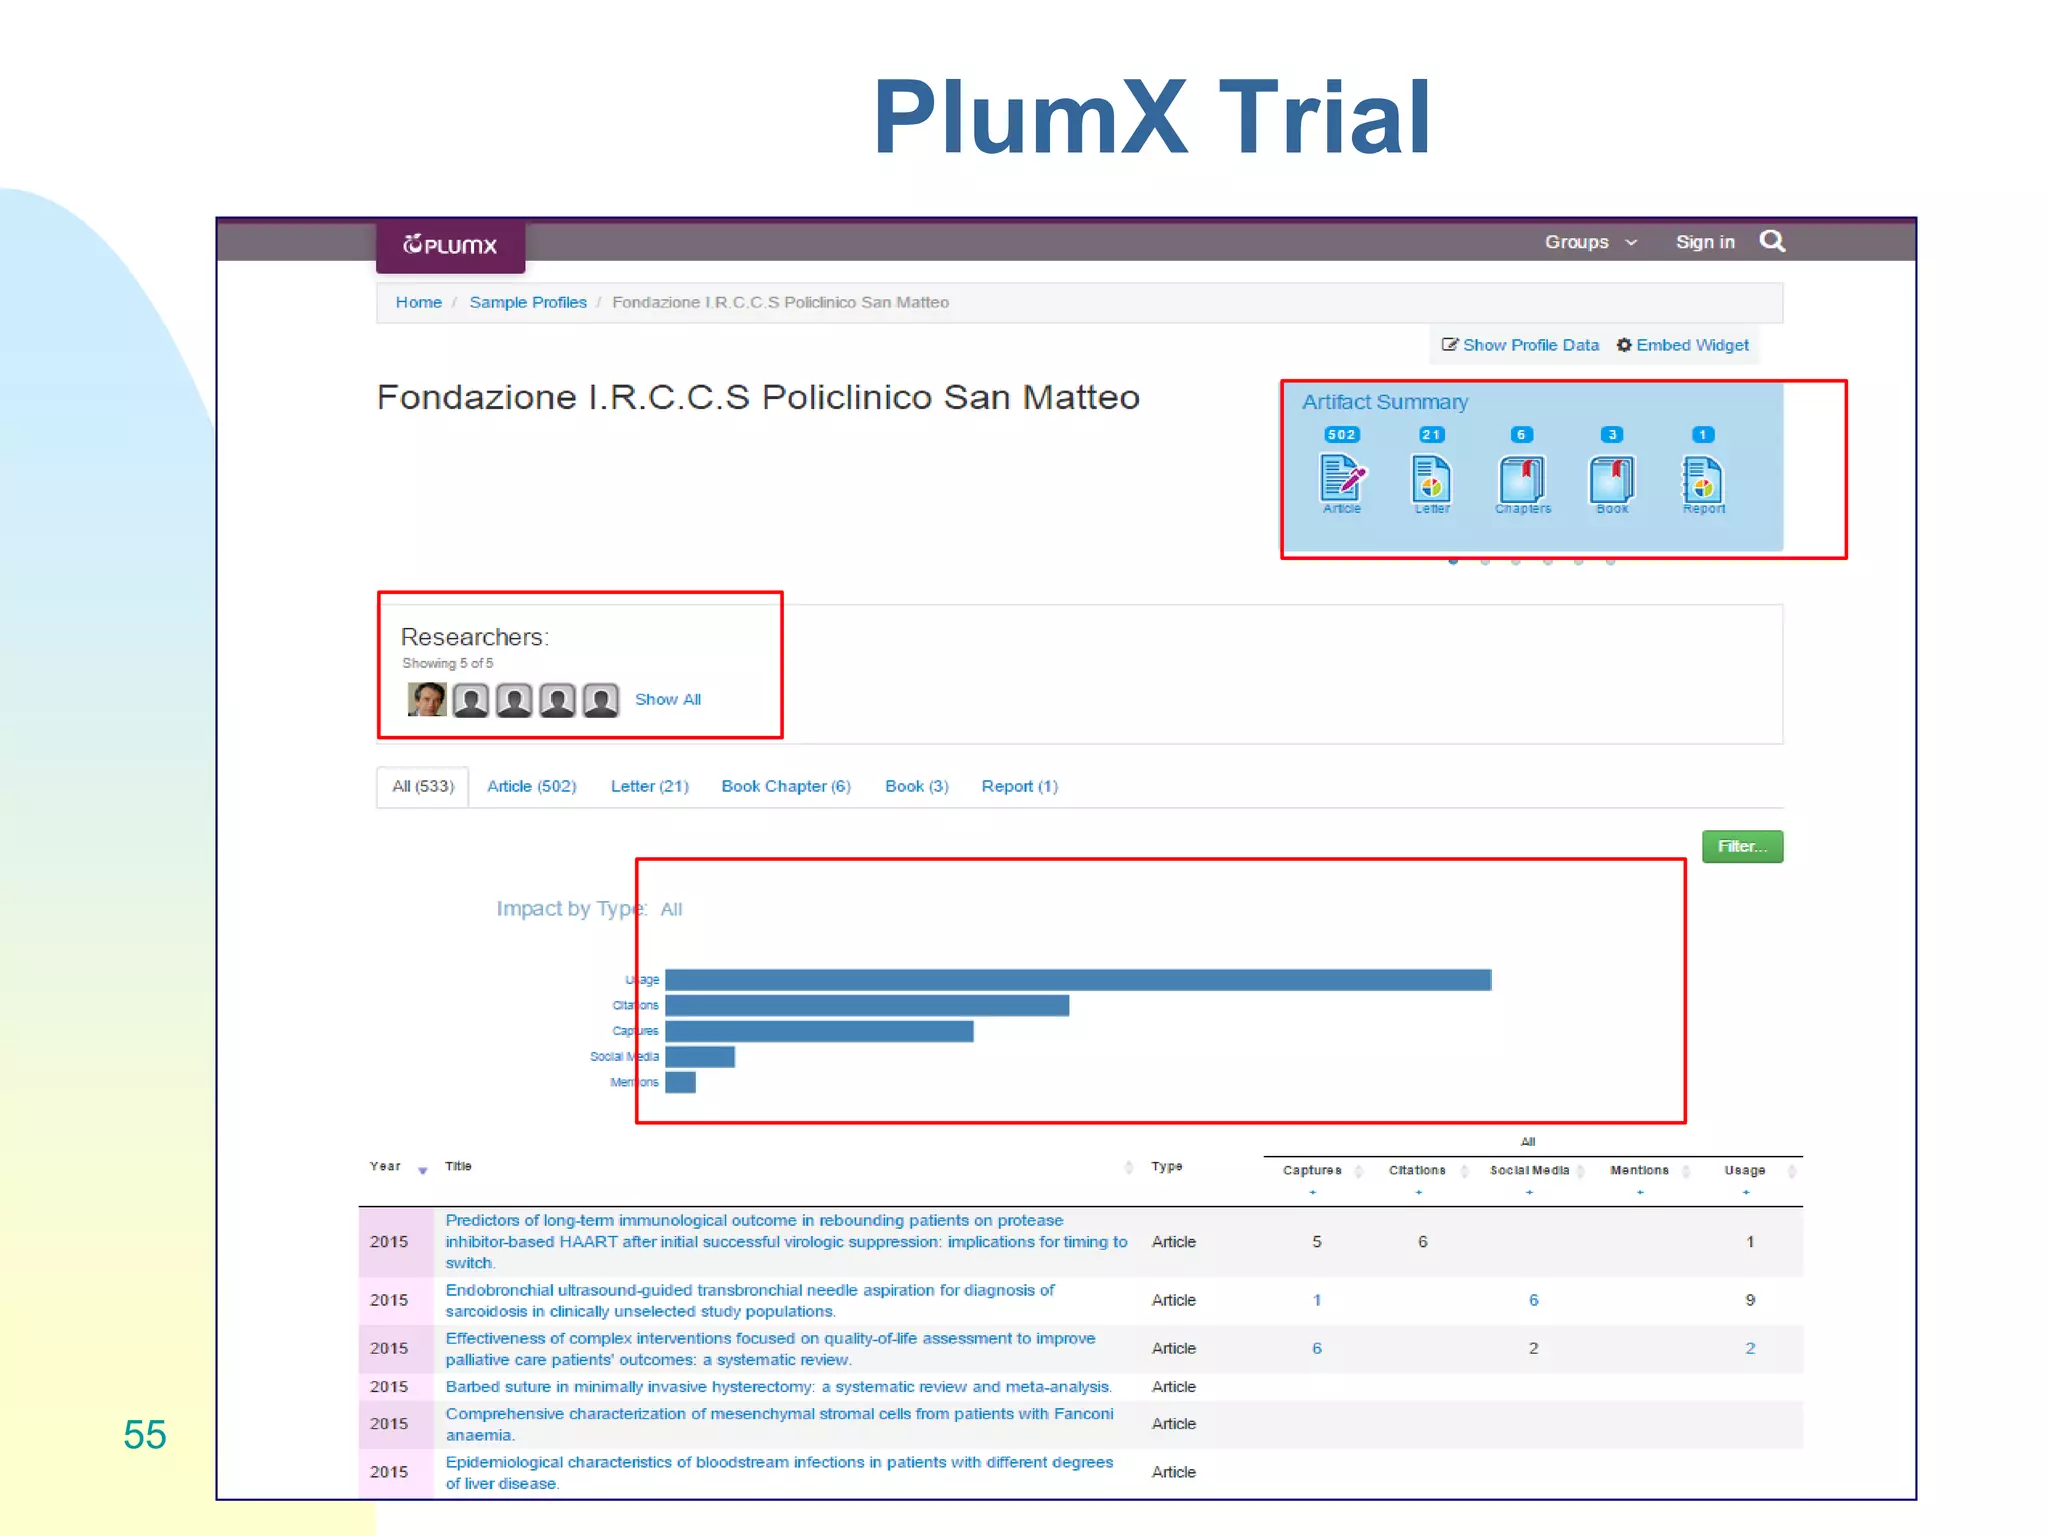Click social media value 6 in Endobronchial row
This screenshot has height=1536, width=2048.
coord(1533,1300)
